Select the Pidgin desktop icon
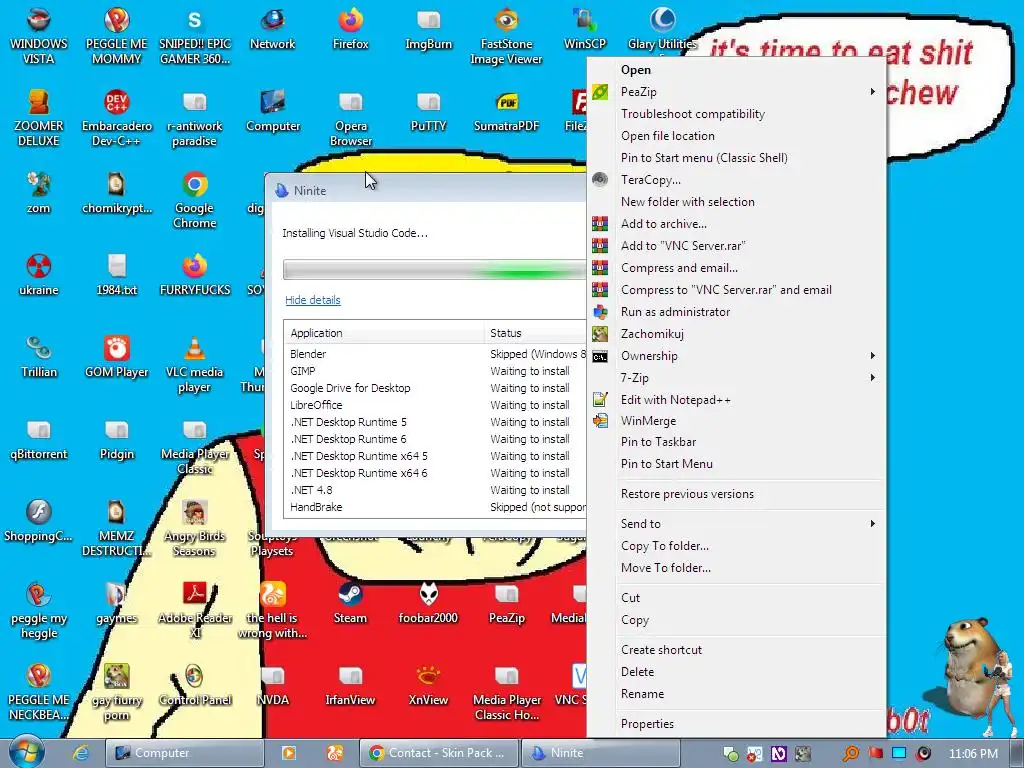The height and width of the screenshot is (768, 1024). pyautogui.click(x=116, y=438)
